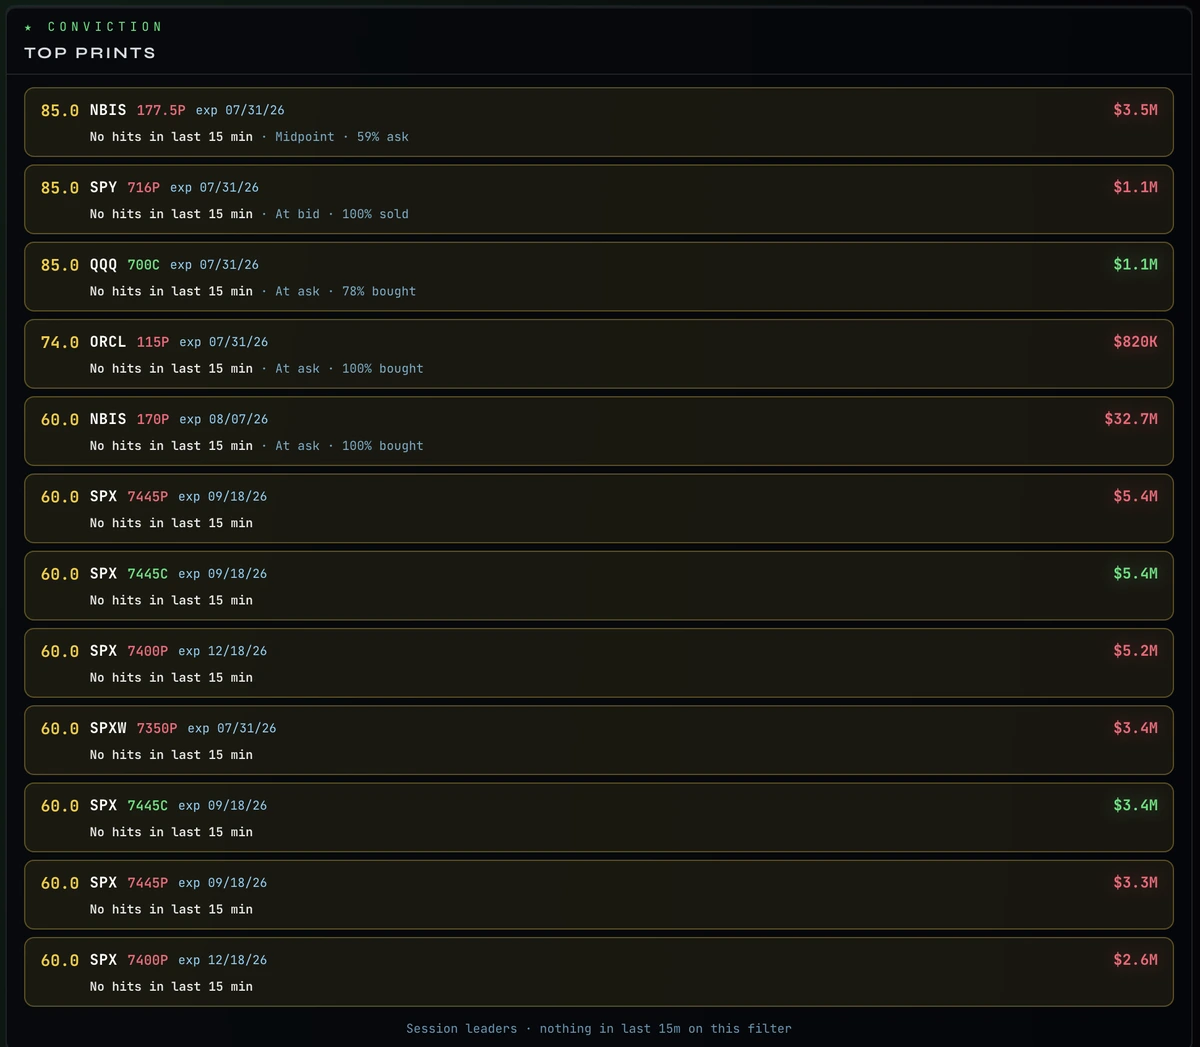Viewport: 1200px width, 1047px height.
Task: Click the 716P strike label
Action: tap(143, 187)
